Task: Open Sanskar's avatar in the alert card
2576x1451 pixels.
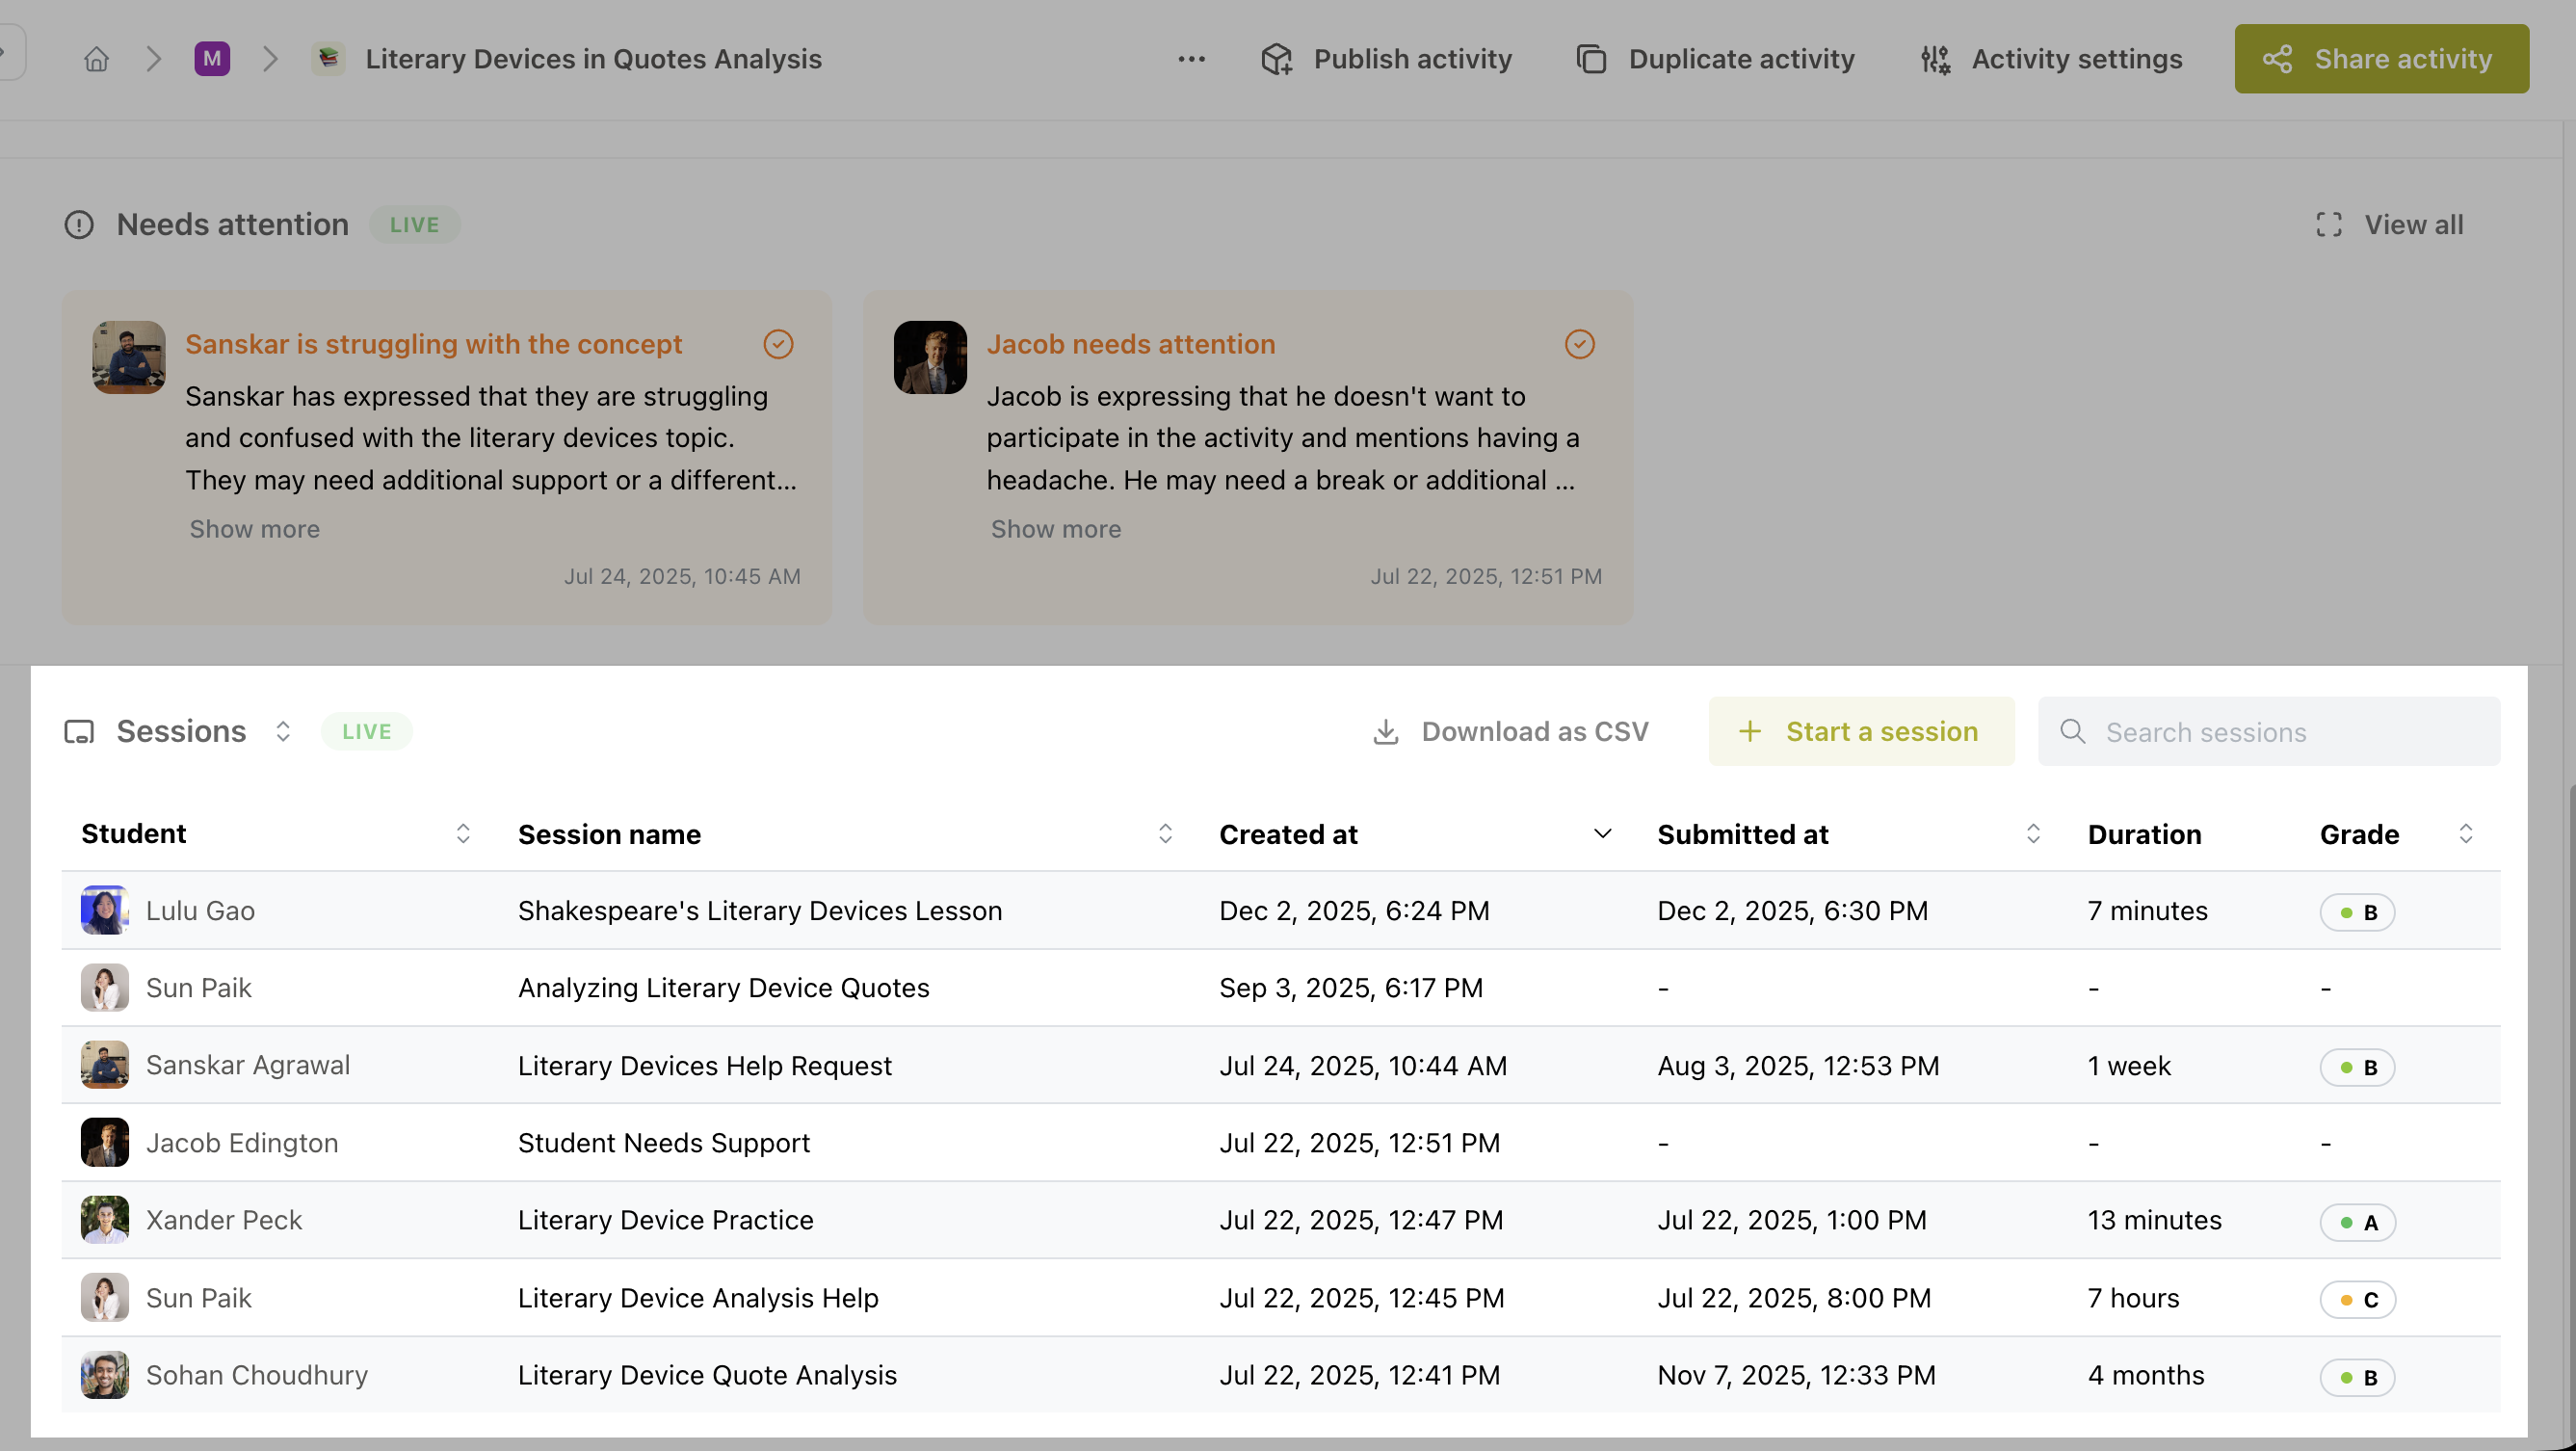Action: tap(129, 357)
